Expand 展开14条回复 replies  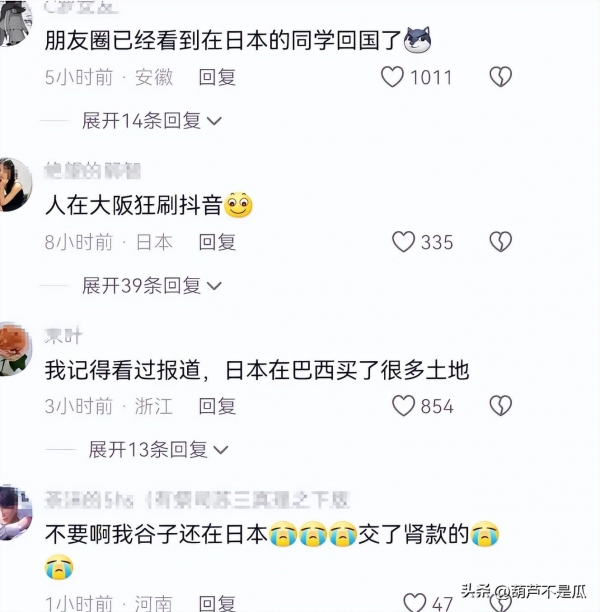151,121
